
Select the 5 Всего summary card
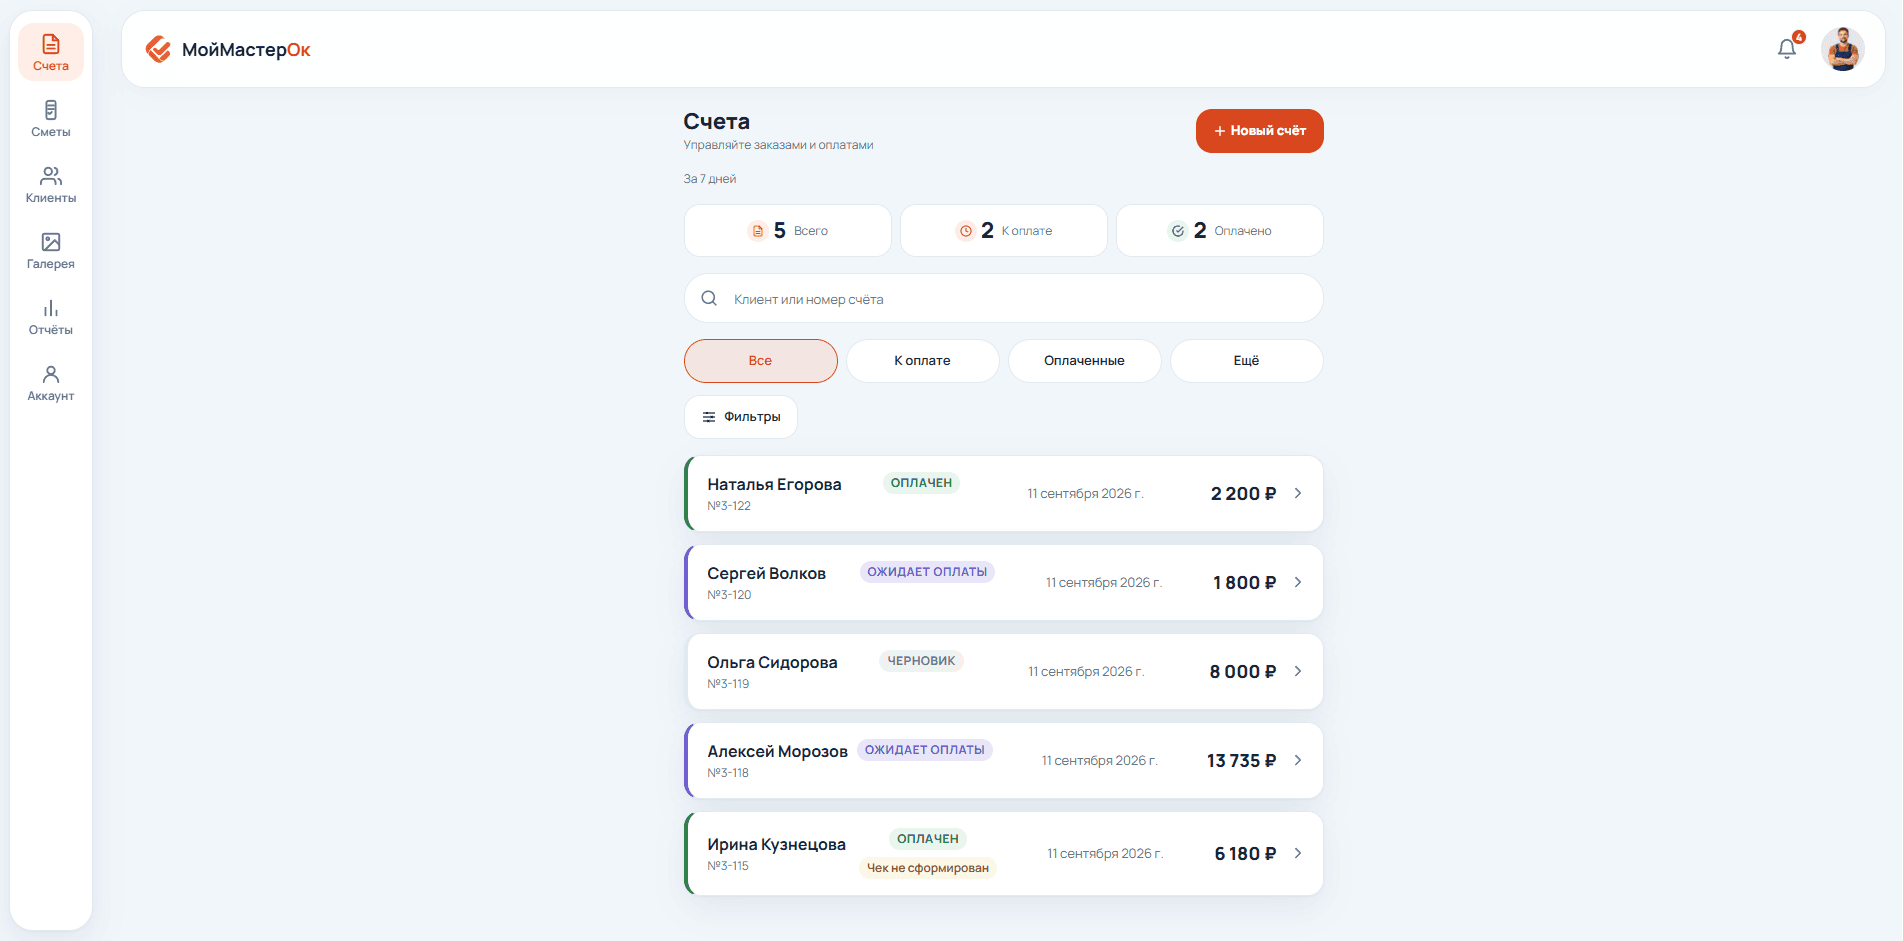pos(788,231)
